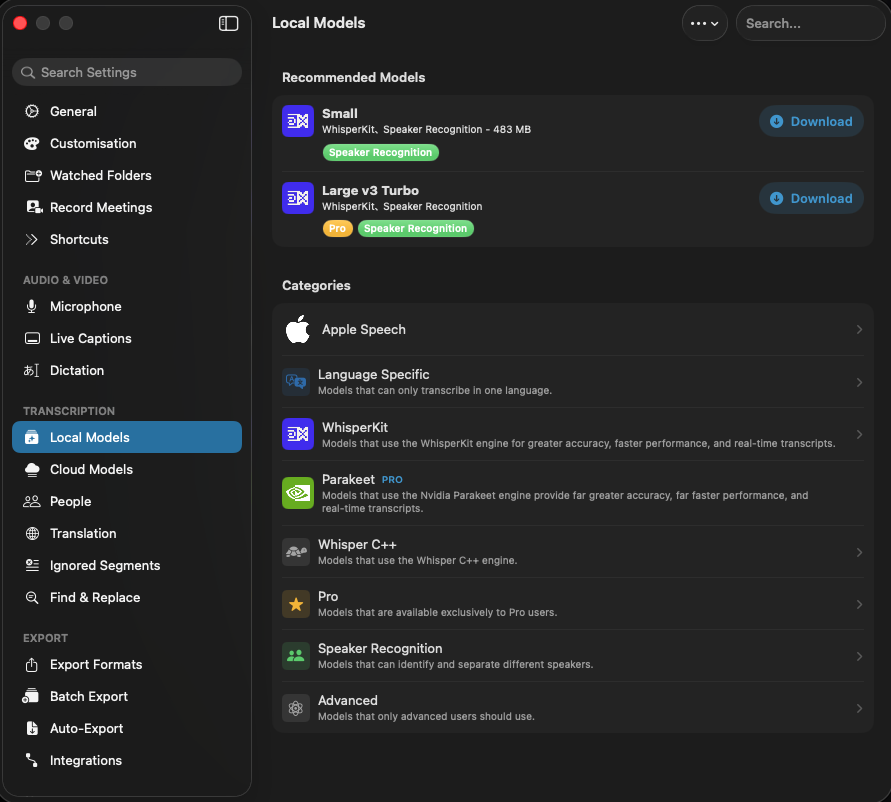The height and width of the screenshot is (802, 891).
Task: Download the Large v3 Turbo model
Action: 811,198
